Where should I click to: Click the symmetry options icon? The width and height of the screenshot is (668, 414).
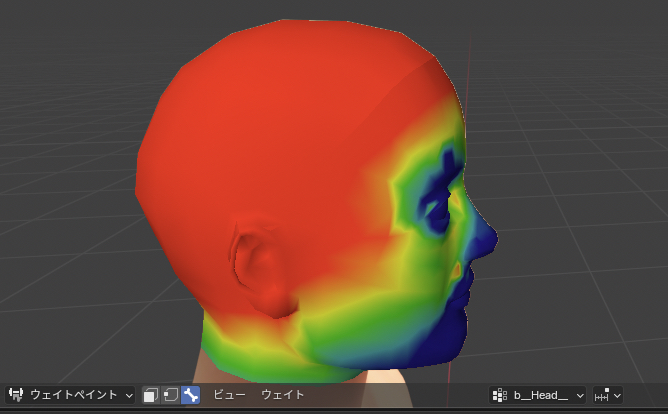click(x=602, y=395)
